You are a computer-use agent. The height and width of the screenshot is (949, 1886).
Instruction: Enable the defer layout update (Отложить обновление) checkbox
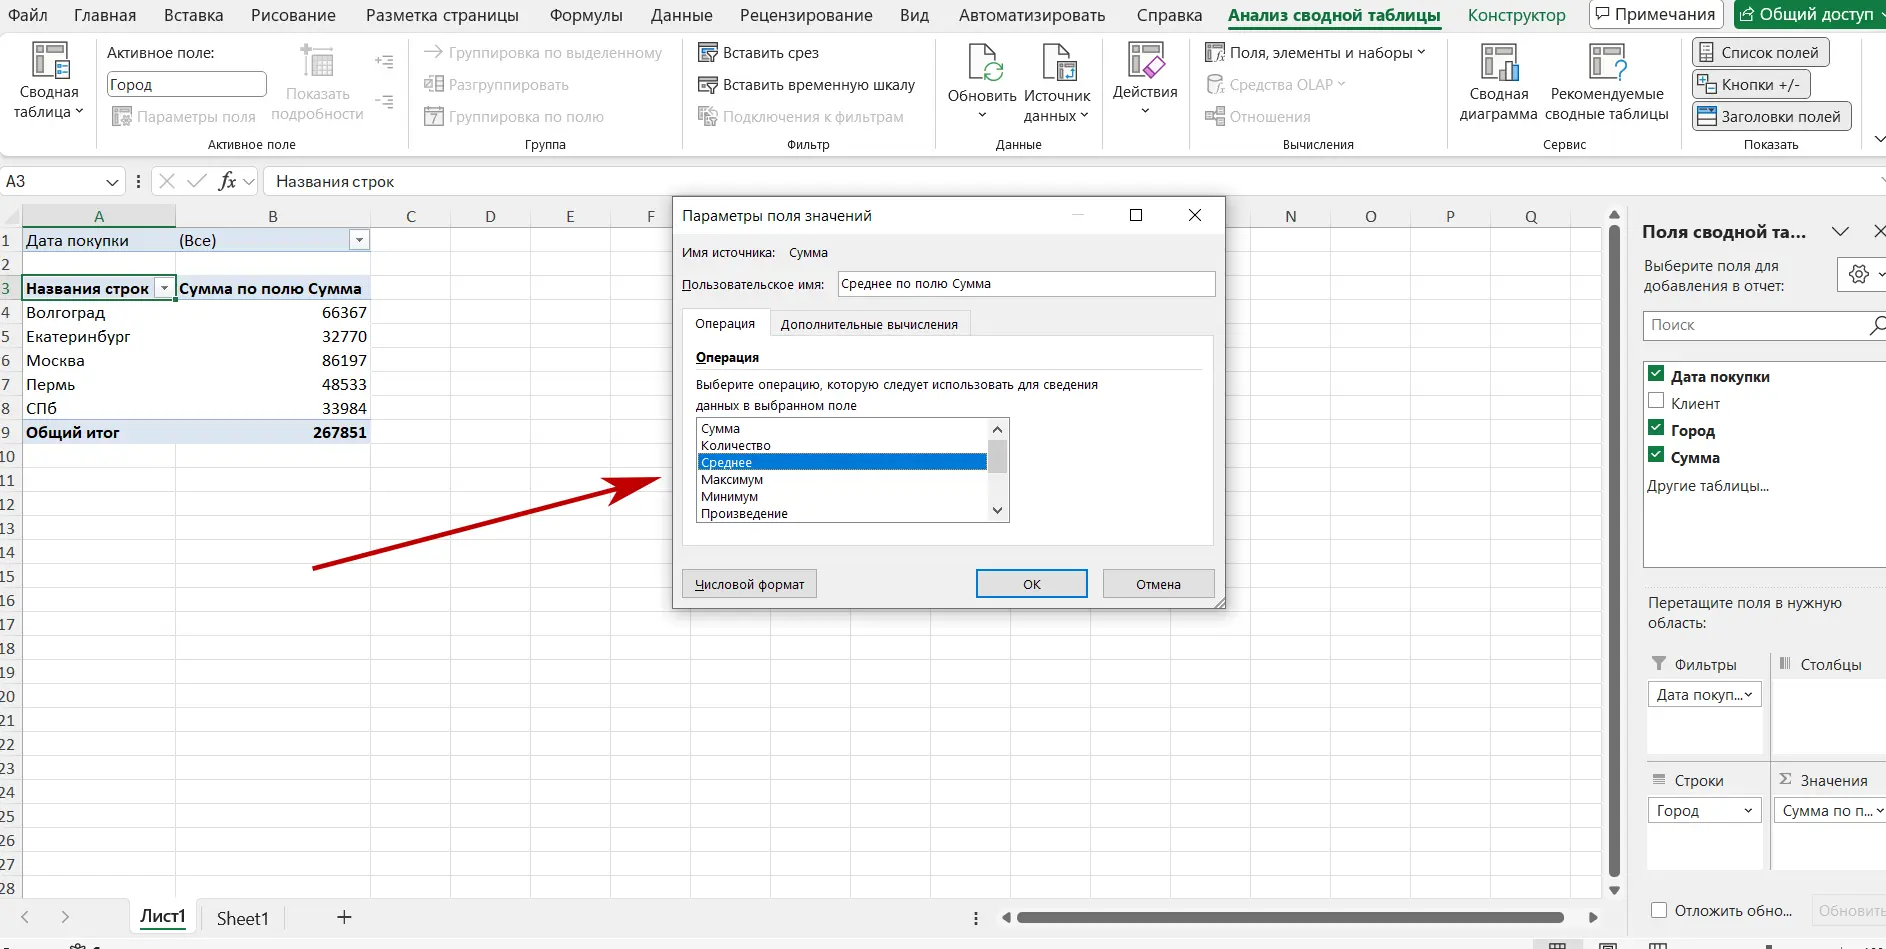[1659, 910]
